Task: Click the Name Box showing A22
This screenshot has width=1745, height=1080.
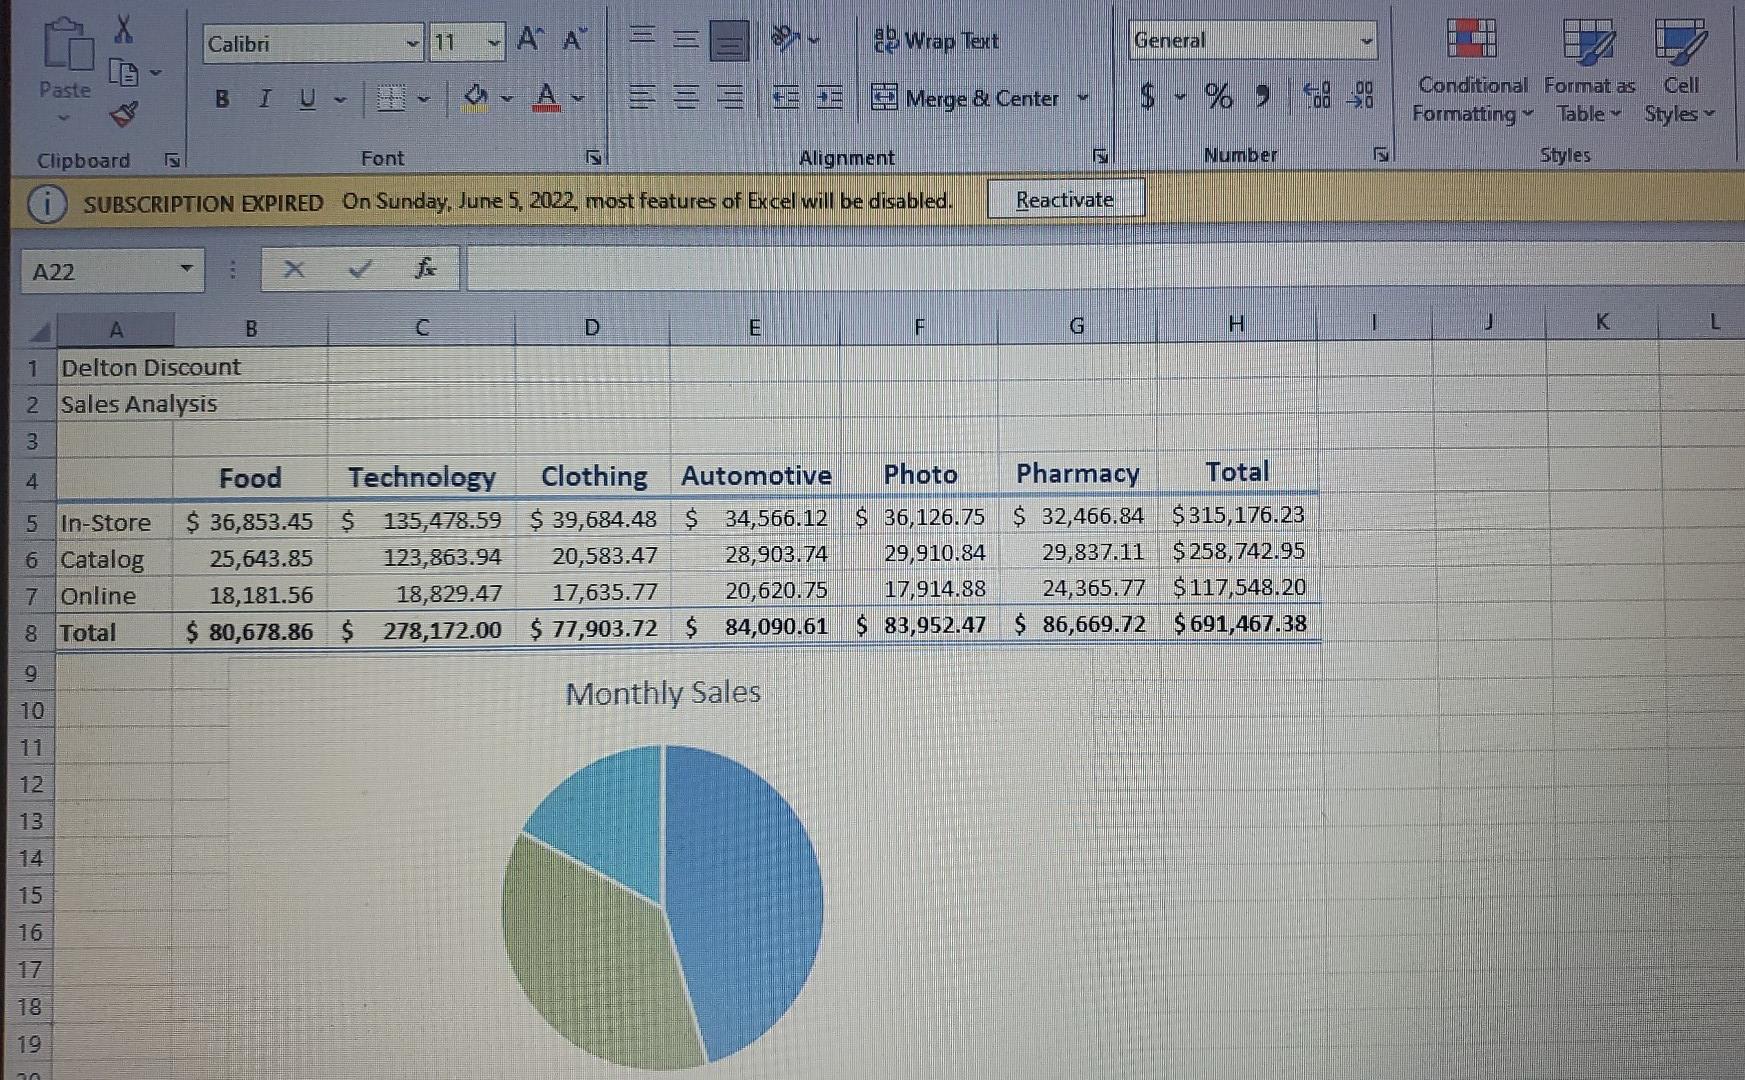Action: pos(100,270)
